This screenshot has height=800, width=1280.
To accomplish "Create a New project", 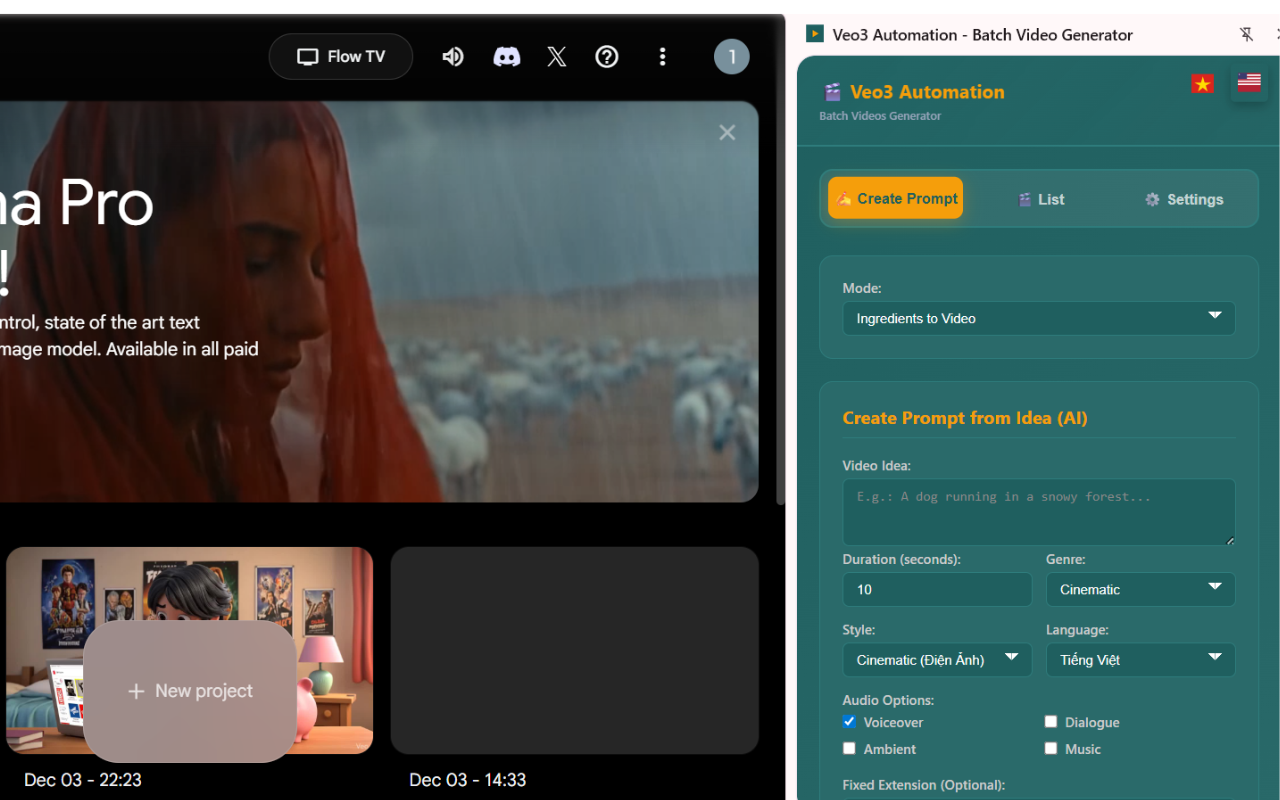I will coord(190,691).
